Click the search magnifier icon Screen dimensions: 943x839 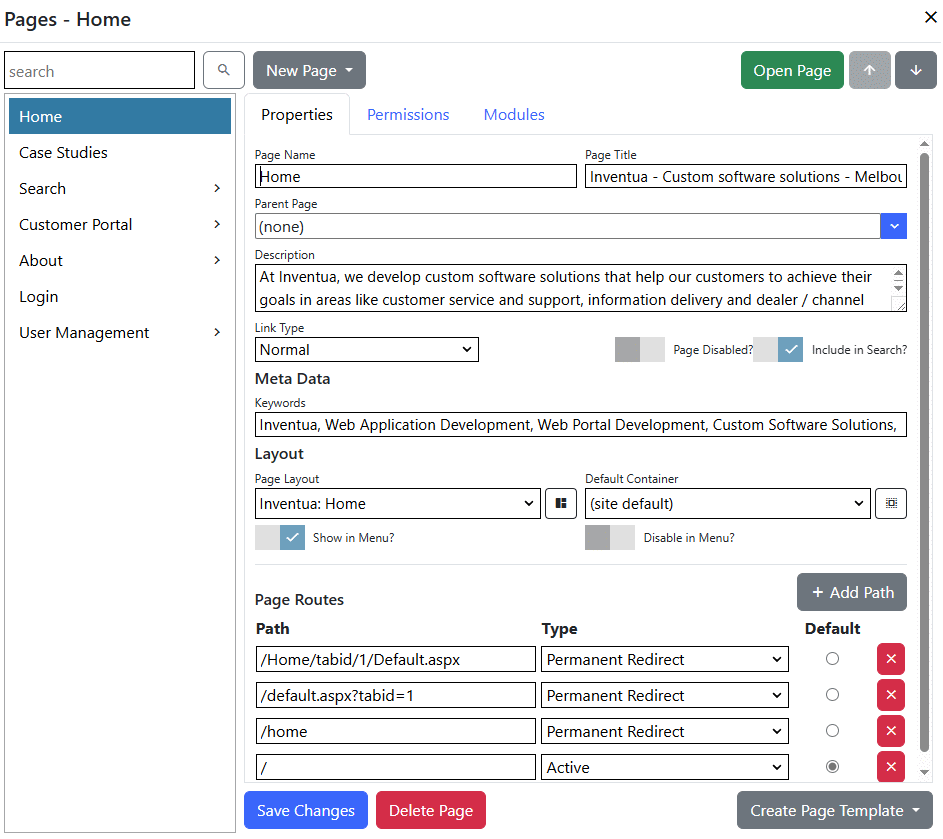[x=223, y=70]
